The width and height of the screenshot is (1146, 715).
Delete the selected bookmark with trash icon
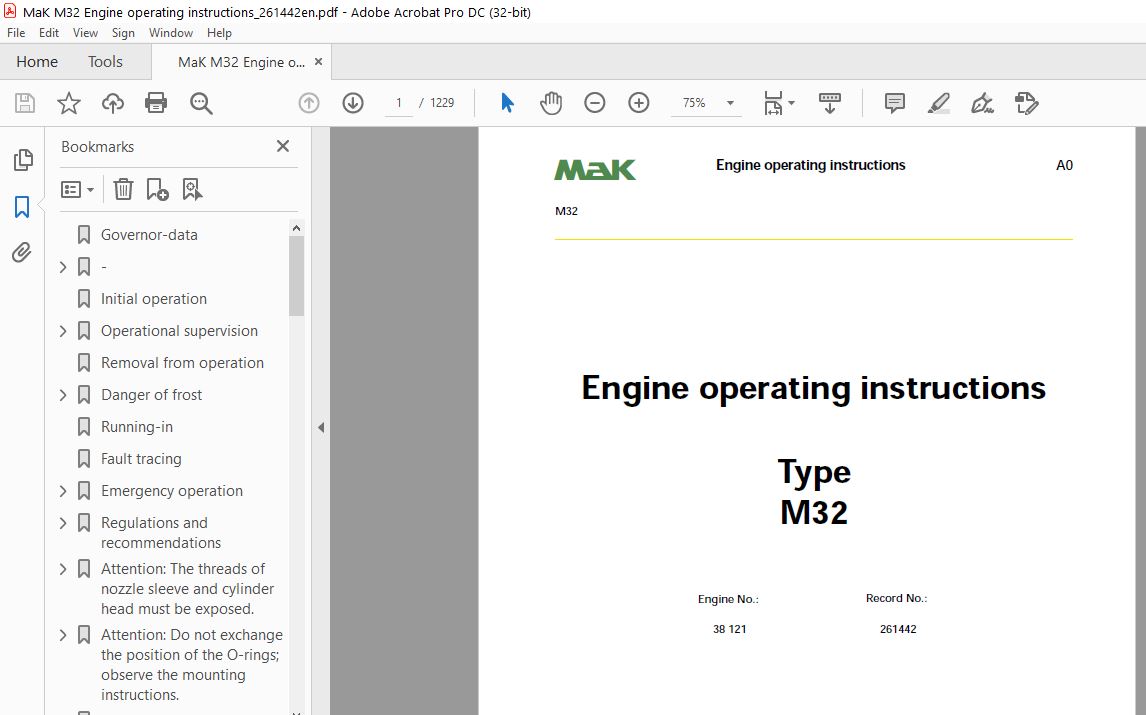123,189
